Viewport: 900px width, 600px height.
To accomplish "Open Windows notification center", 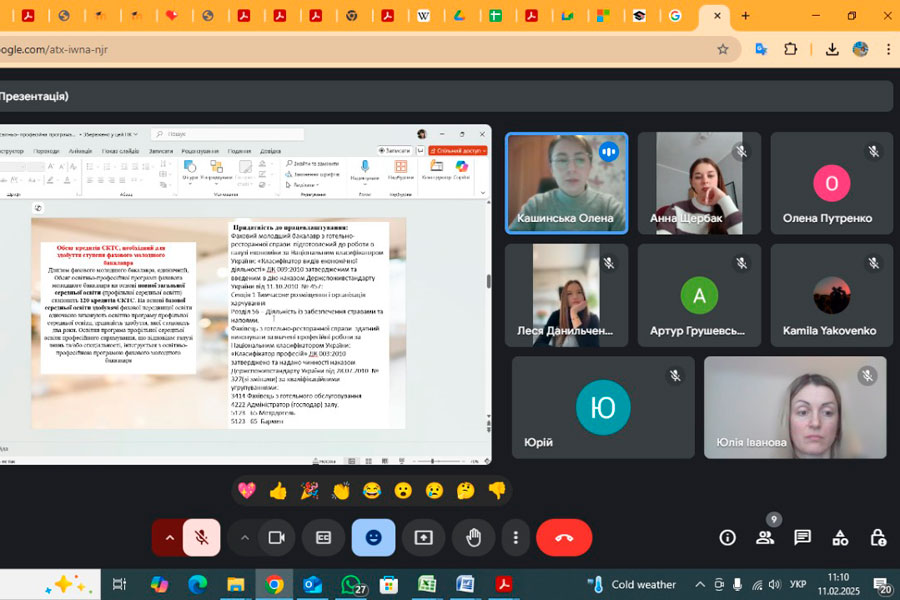I will (x=883, y=584).
